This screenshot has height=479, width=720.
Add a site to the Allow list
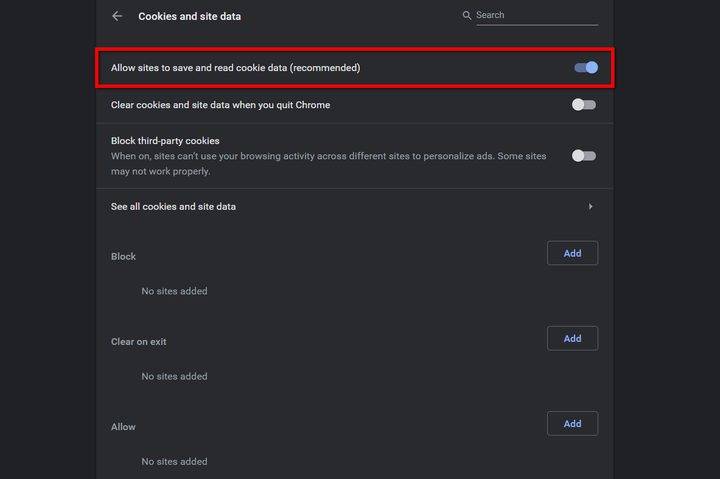tap(572, 423)
